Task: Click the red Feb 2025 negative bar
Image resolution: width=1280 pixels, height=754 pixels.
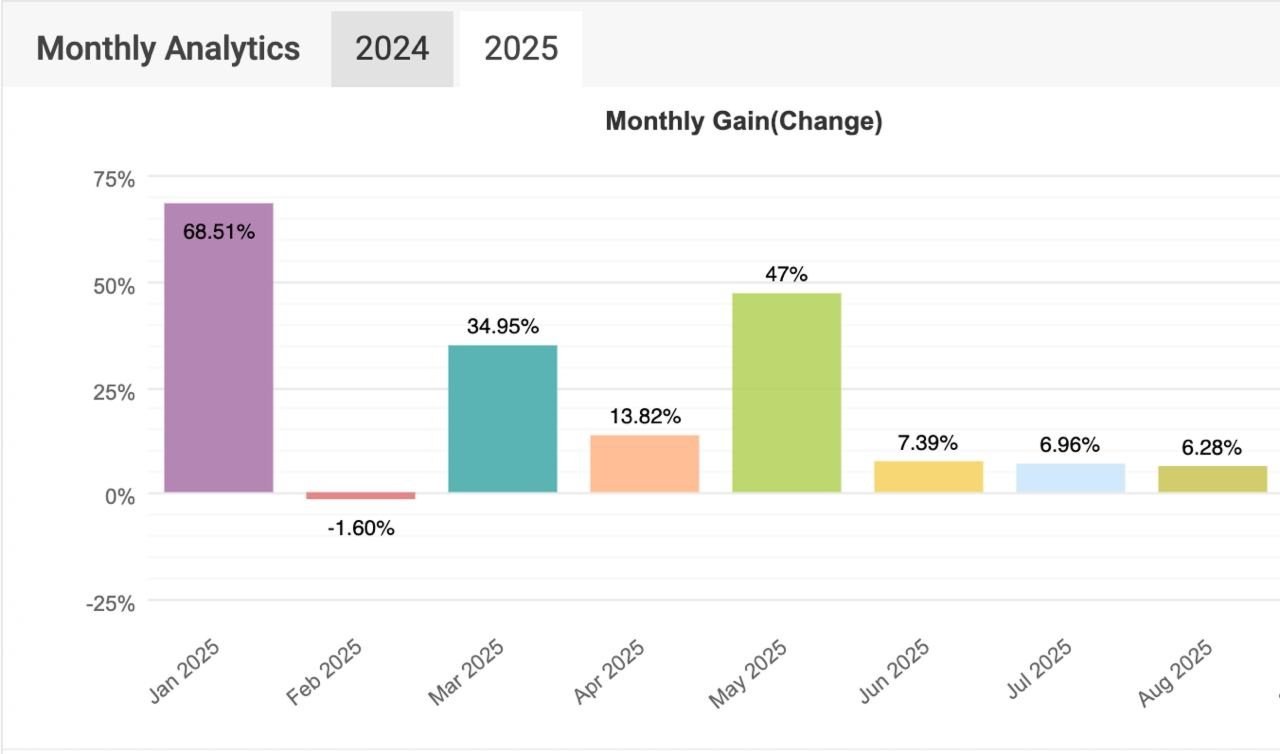Action: (361, 496)
